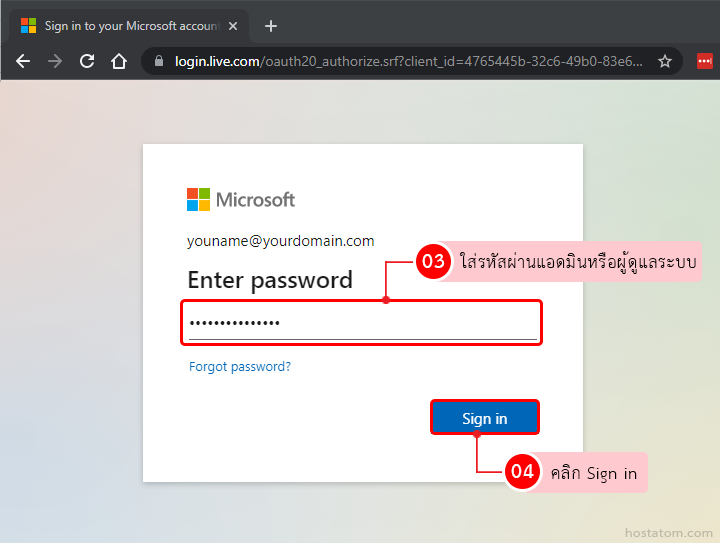Image resolution: width=720 pixels, height=543 pixels.
Task: Bookmark this page with the star icon
Action: (x=665, y=61)
